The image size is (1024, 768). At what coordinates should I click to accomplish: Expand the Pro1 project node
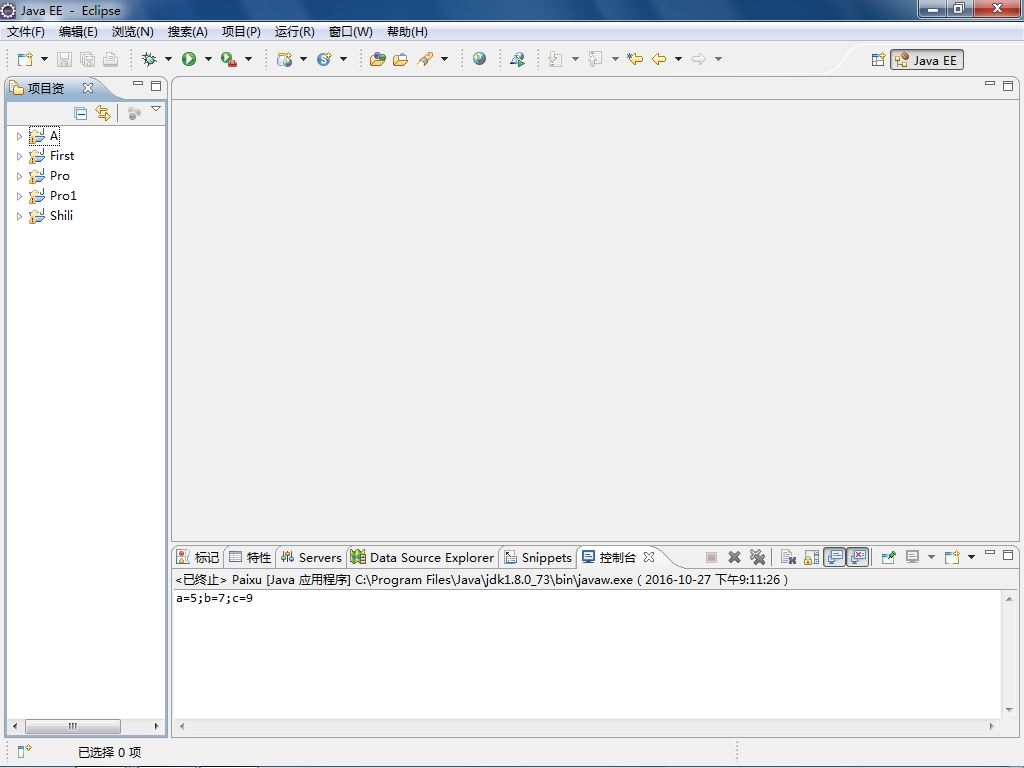point(19,197)
